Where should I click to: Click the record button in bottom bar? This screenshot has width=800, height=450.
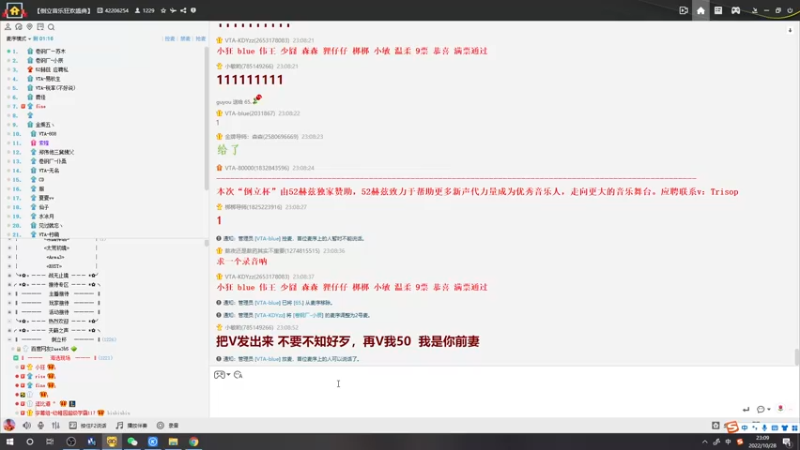point(168,426)
